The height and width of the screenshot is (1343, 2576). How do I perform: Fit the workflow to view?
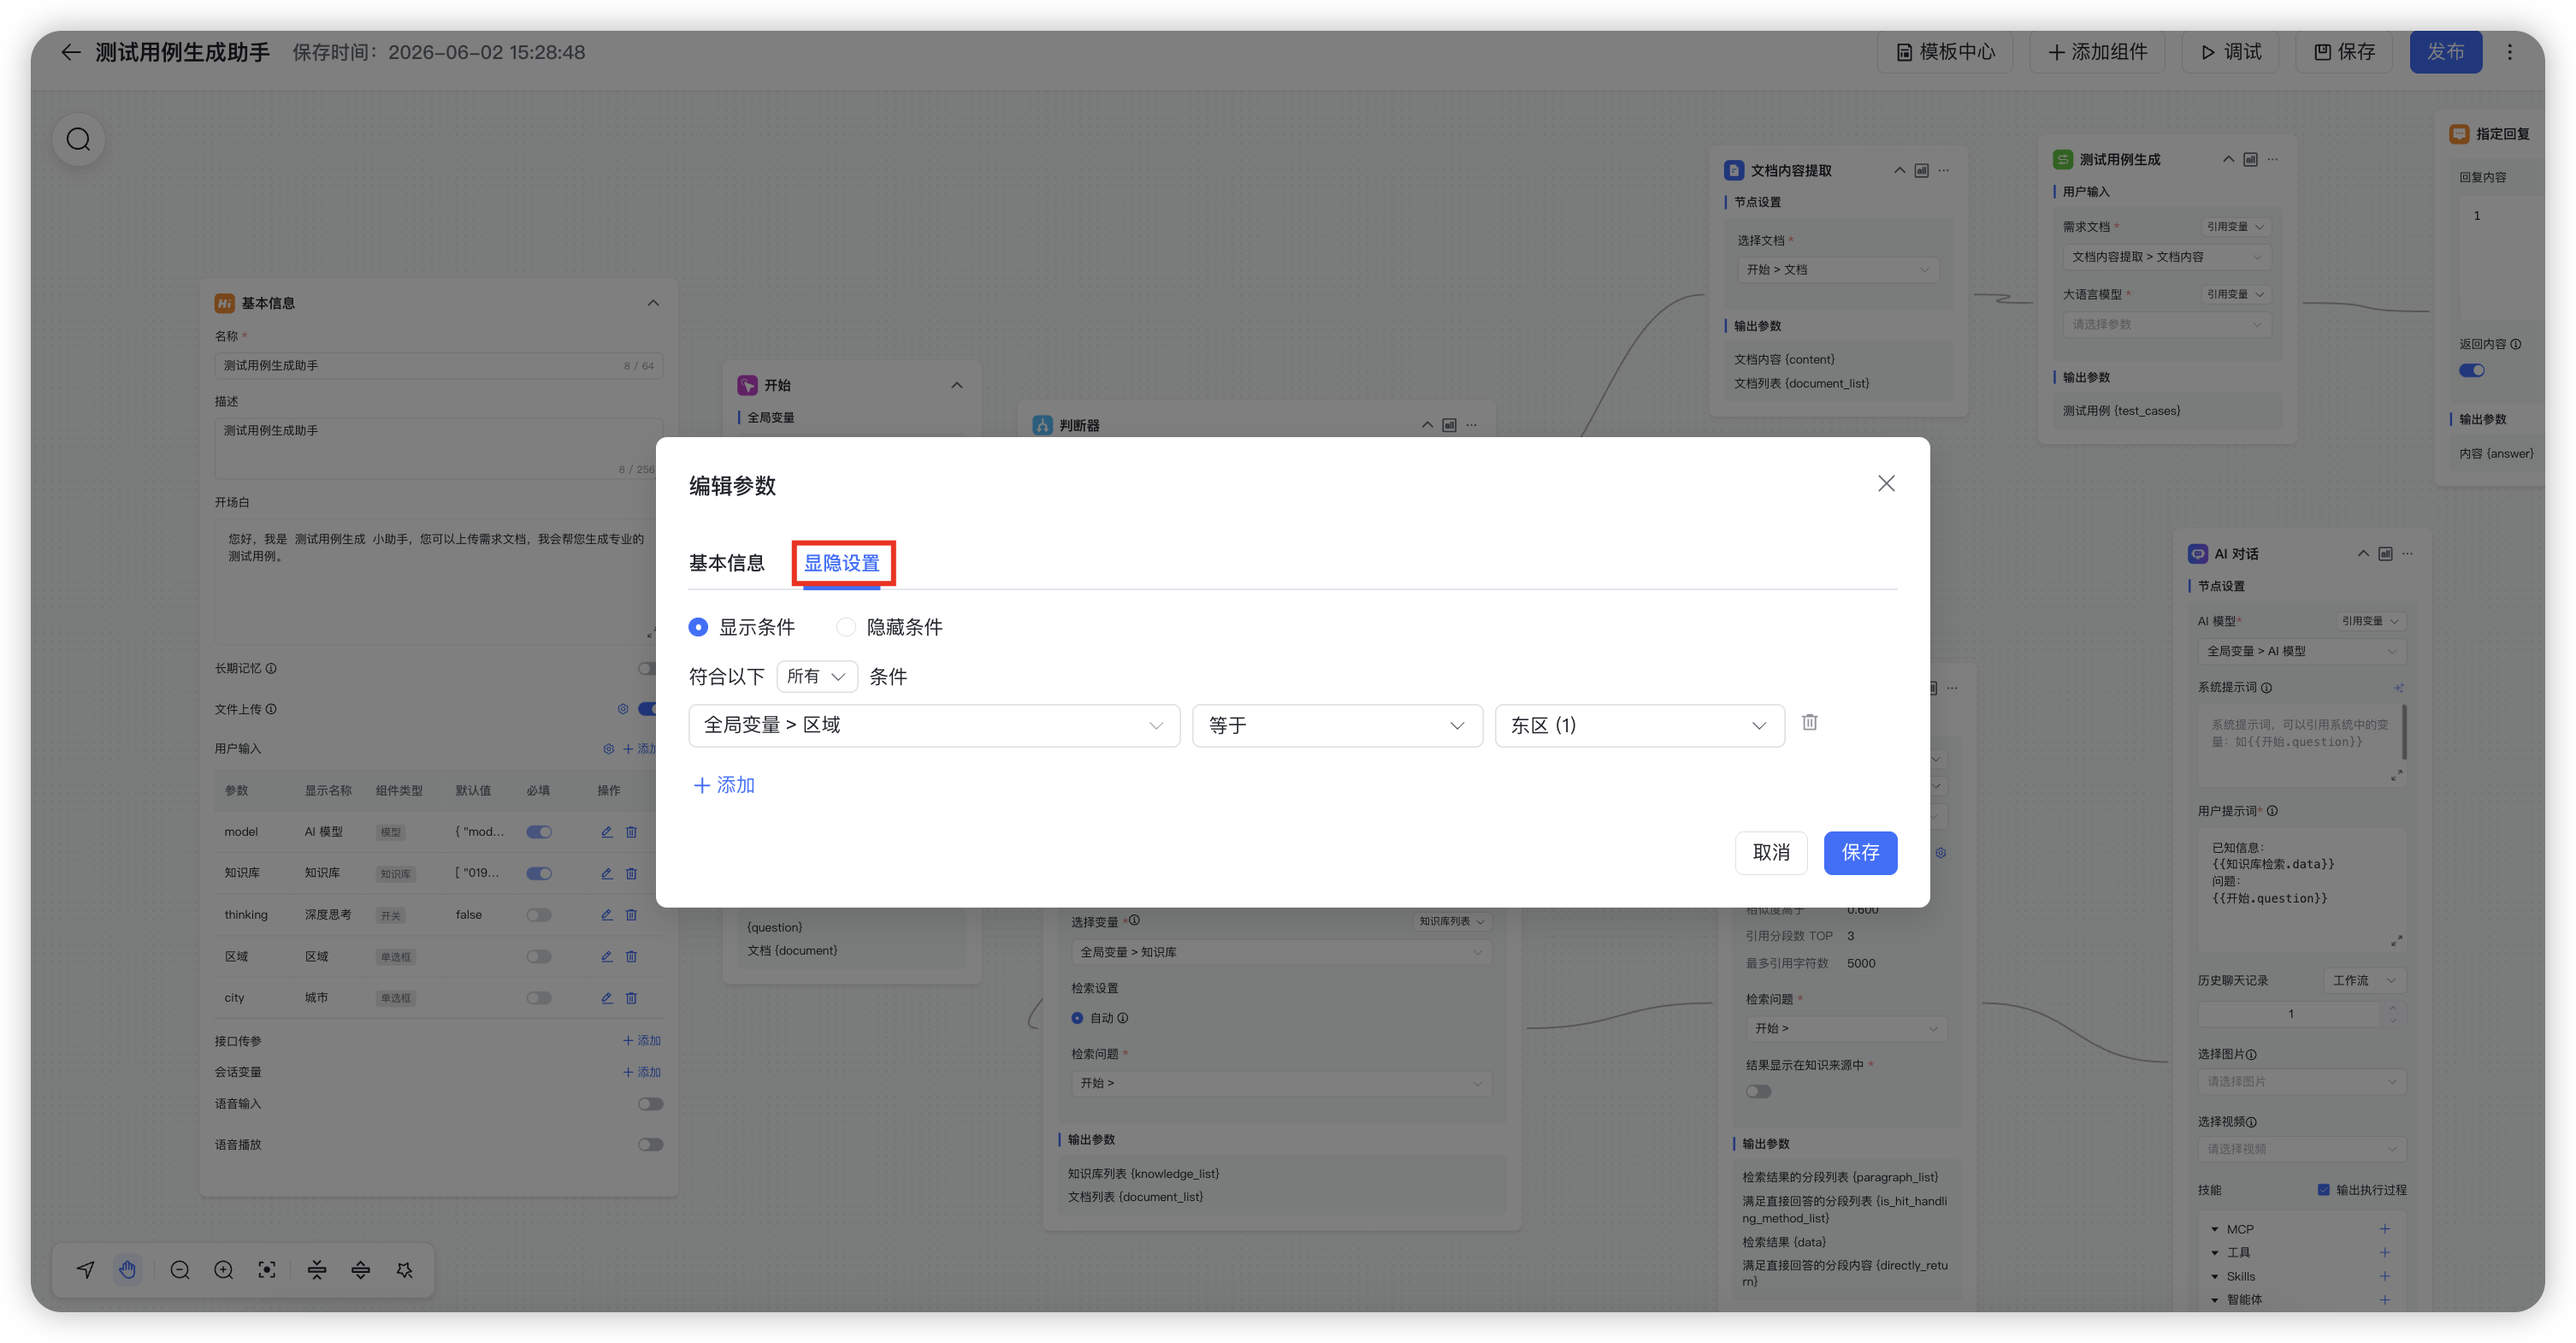tap(267, 1270)
